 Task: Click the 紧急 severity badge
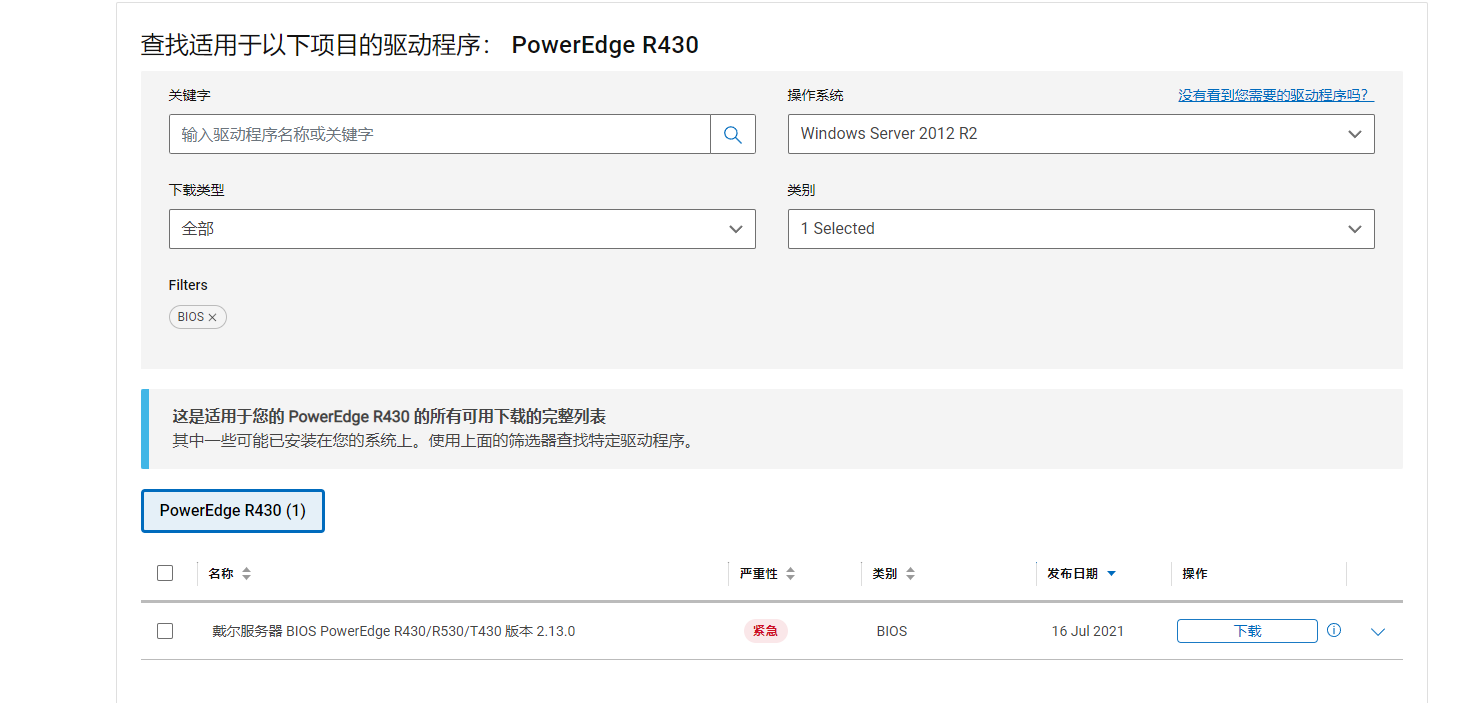(766, 631)
